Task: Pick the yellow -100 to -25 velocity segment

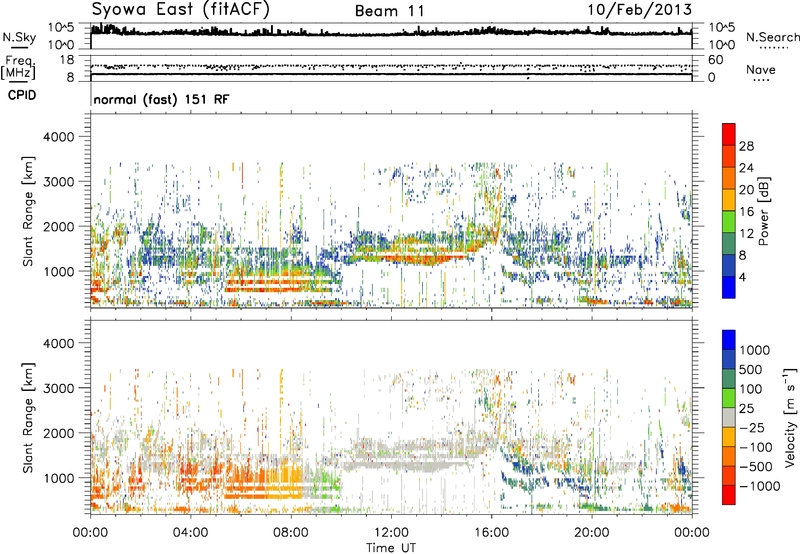Action: pyautogui.click(x=729, y=437)
